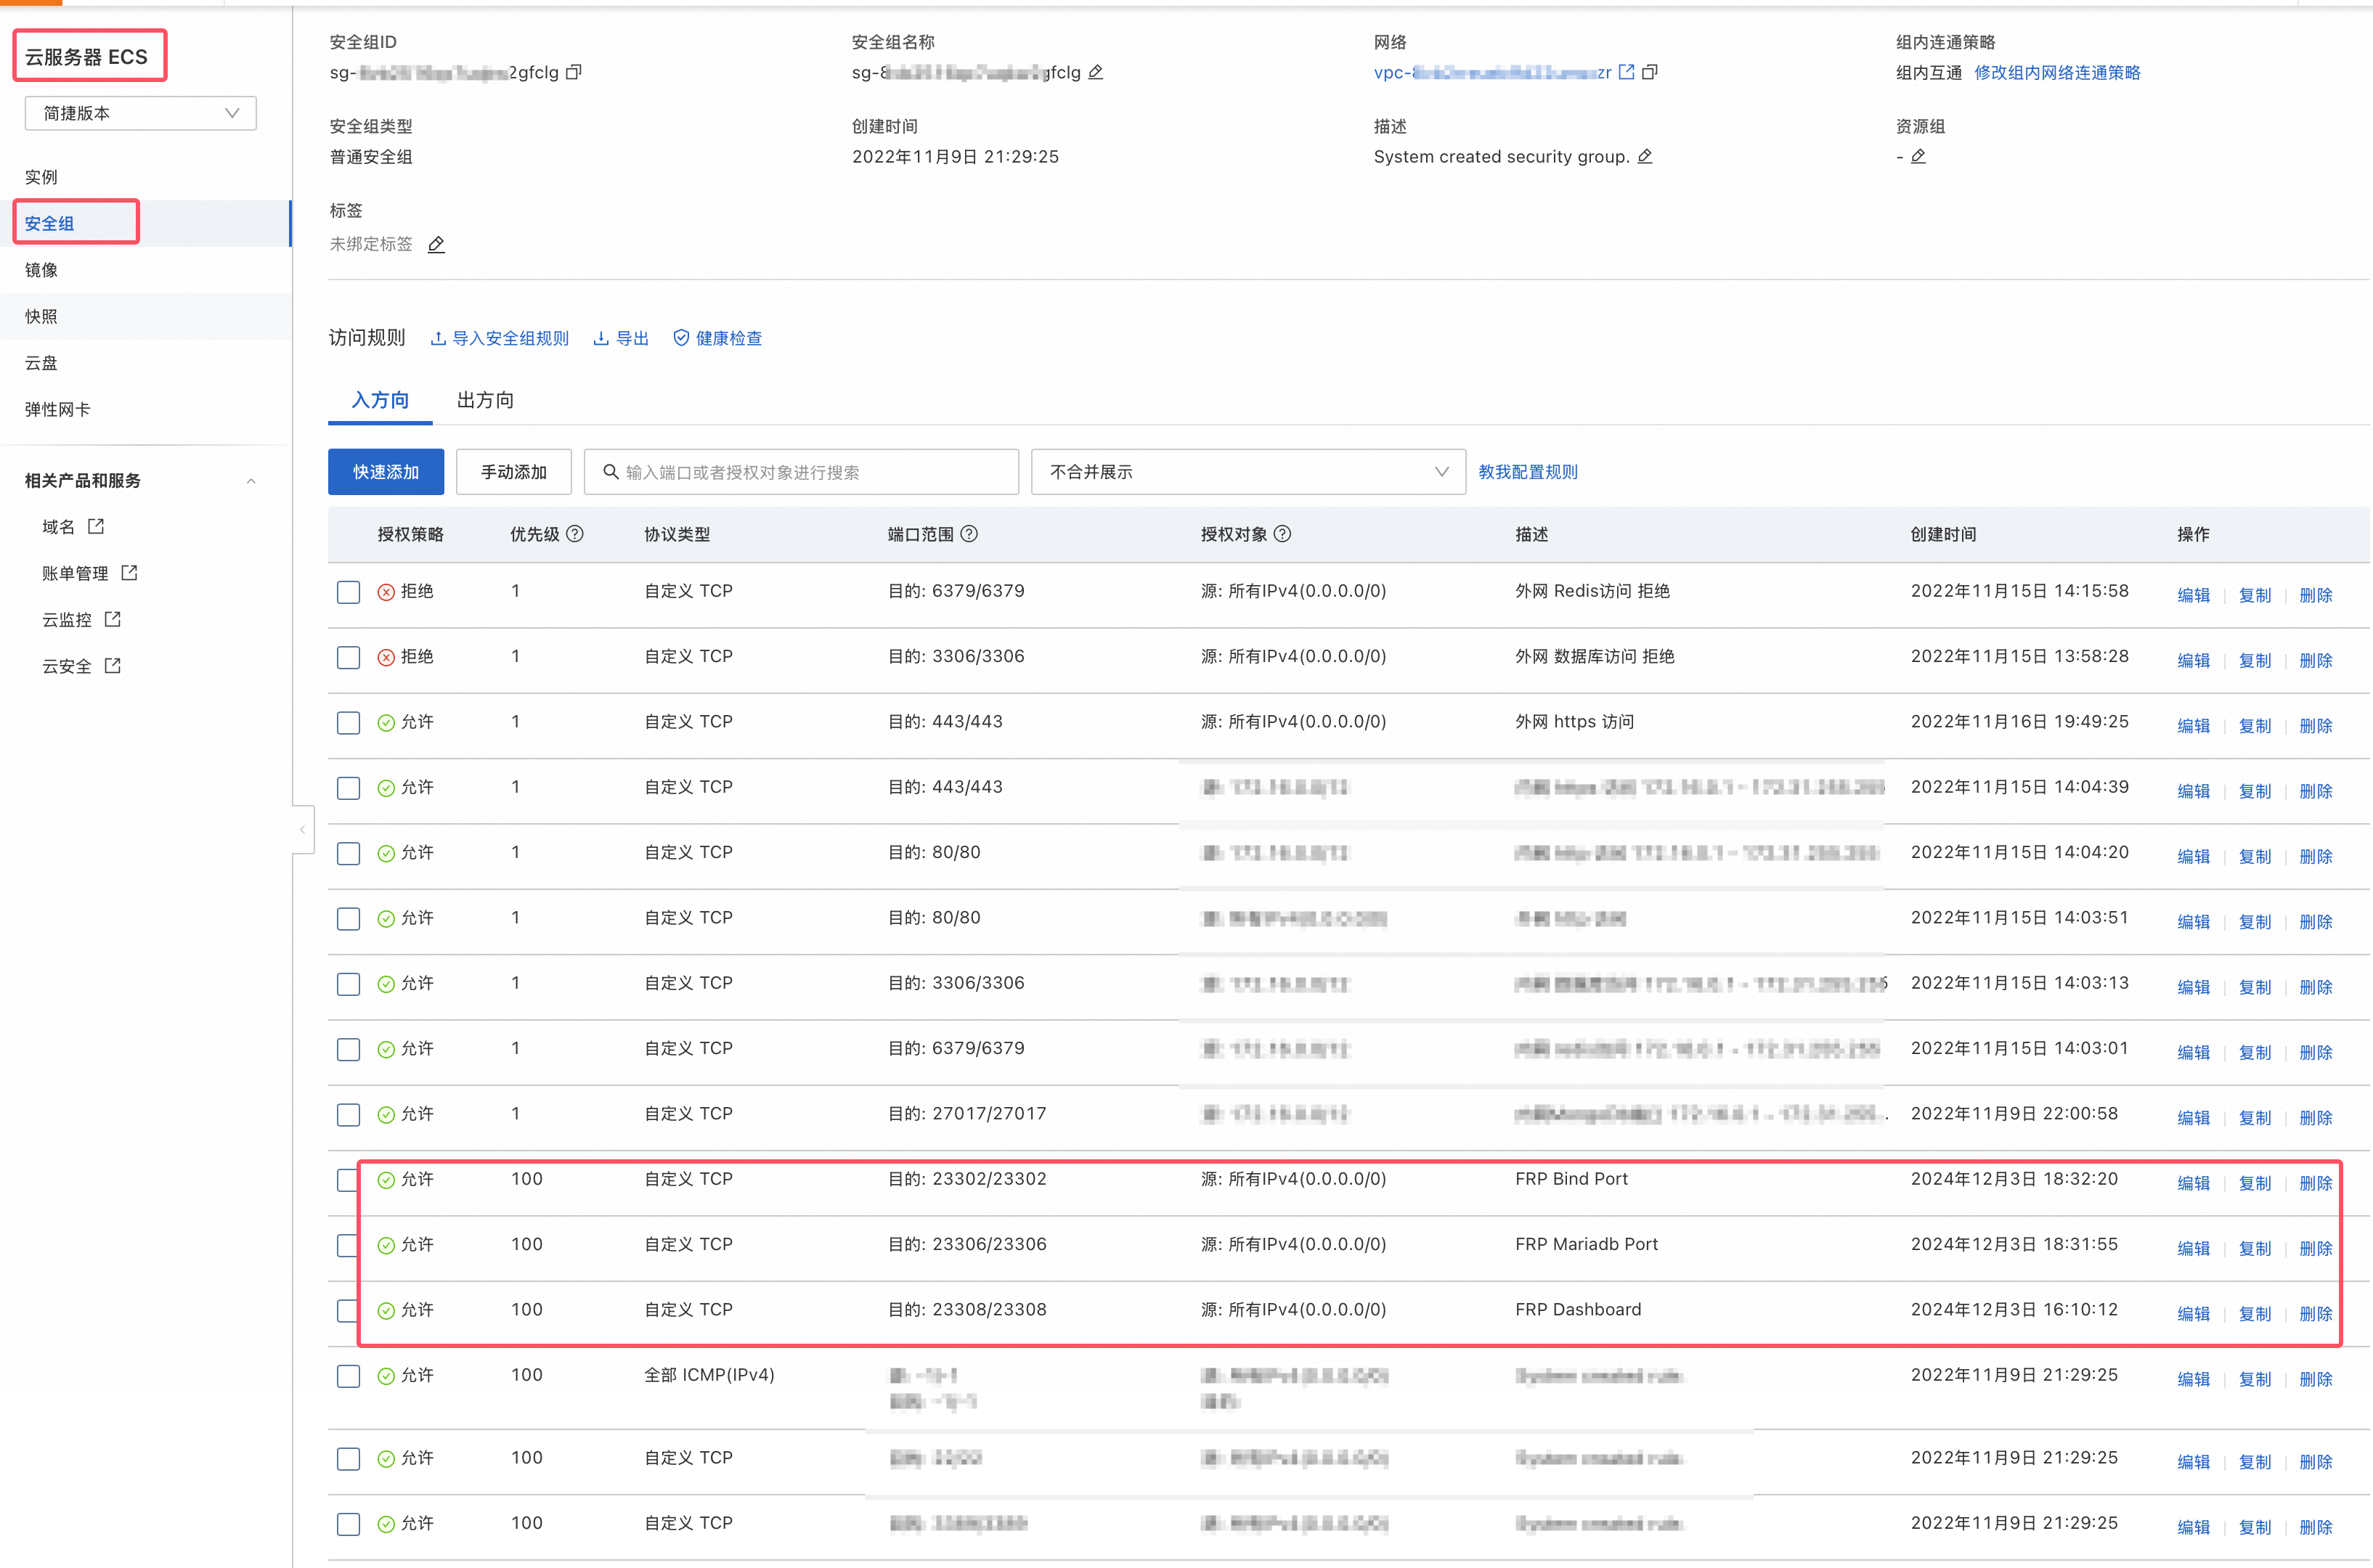
Task: Edit the description pencil icon
Action: (x=1645, y=156)
